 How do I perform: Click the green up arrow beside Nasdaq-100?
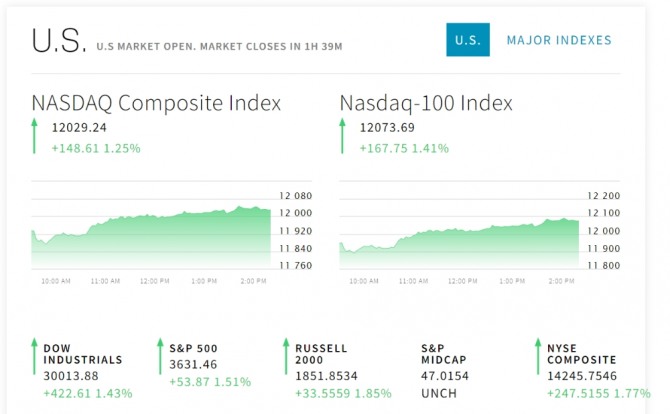coord(342,136)
